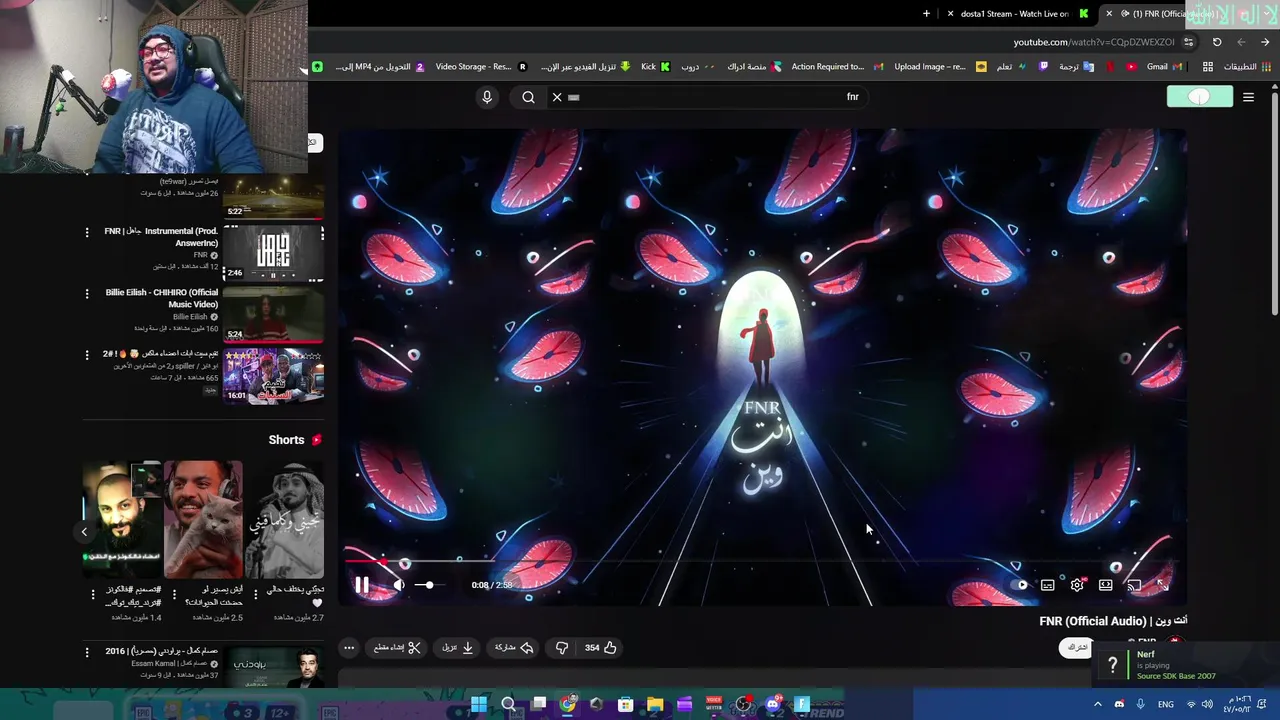Open the Essam Kamal 2016 video title
Screen dimensions: 1280x720
coord(162,651)
